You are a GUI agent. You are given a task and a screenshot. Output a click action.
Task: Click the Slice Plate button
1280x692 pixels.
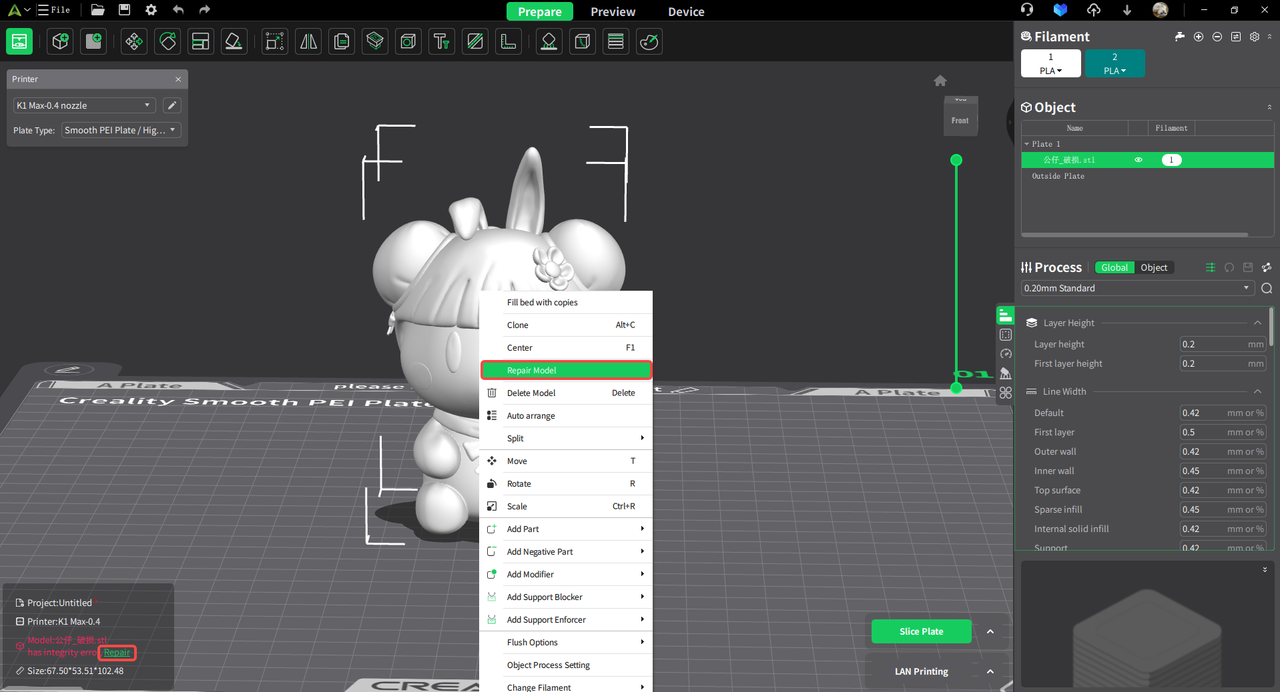pyautogui.click(x=921, y=632)
